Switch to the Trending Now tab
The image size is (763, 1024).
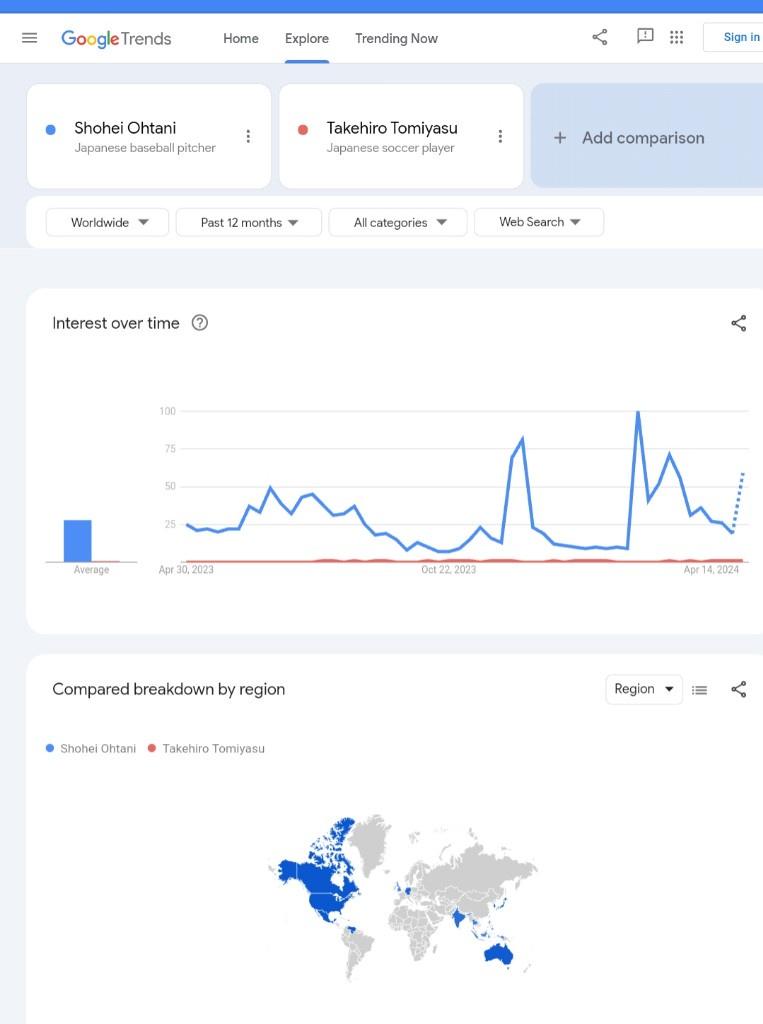397,39
